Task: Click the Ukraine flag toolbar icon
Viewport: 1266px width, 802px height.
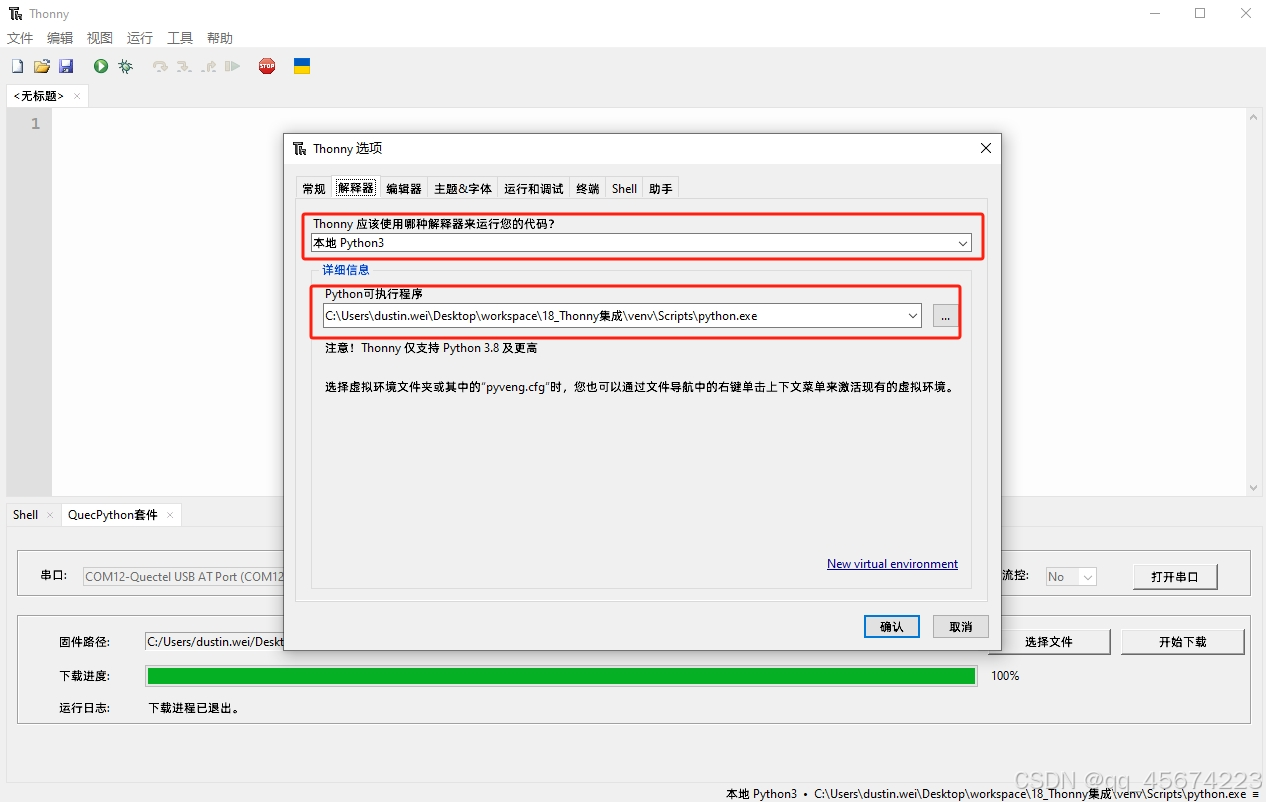Action: (301, 66)
